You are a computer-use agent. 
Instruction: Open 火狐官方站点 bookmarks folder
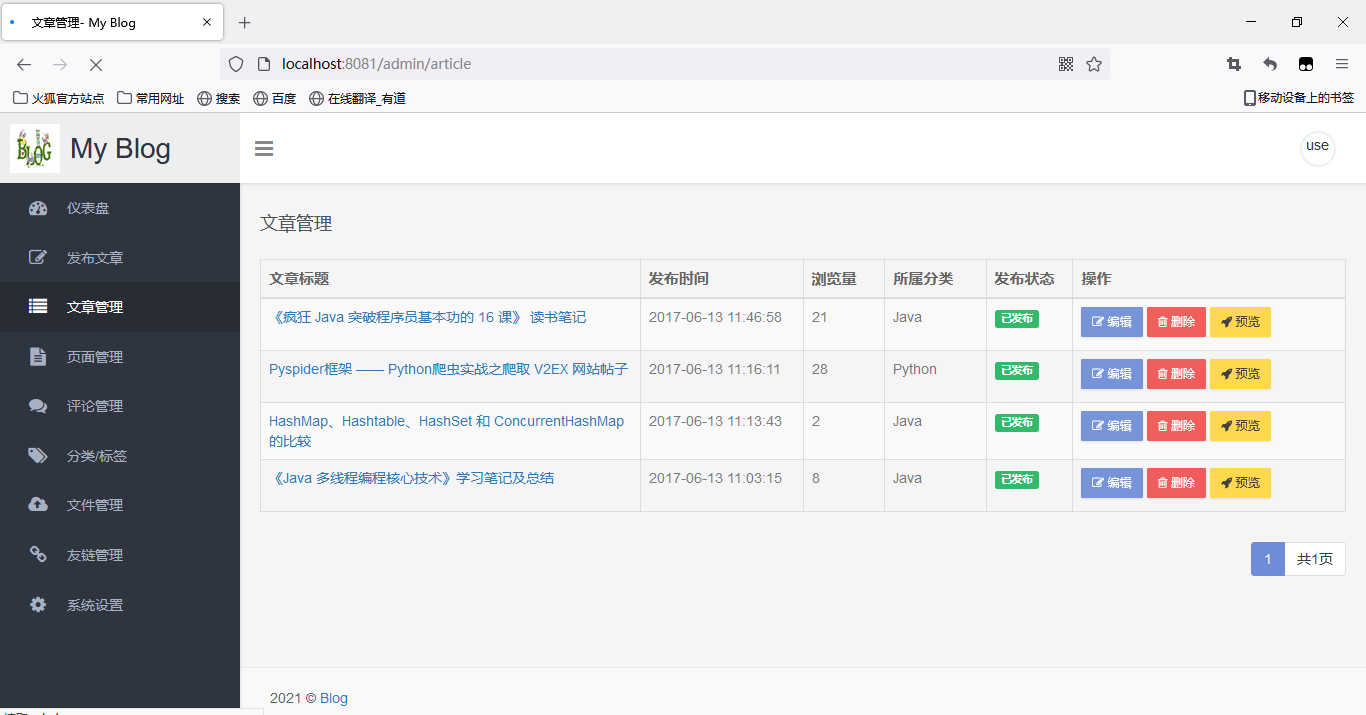58,98
